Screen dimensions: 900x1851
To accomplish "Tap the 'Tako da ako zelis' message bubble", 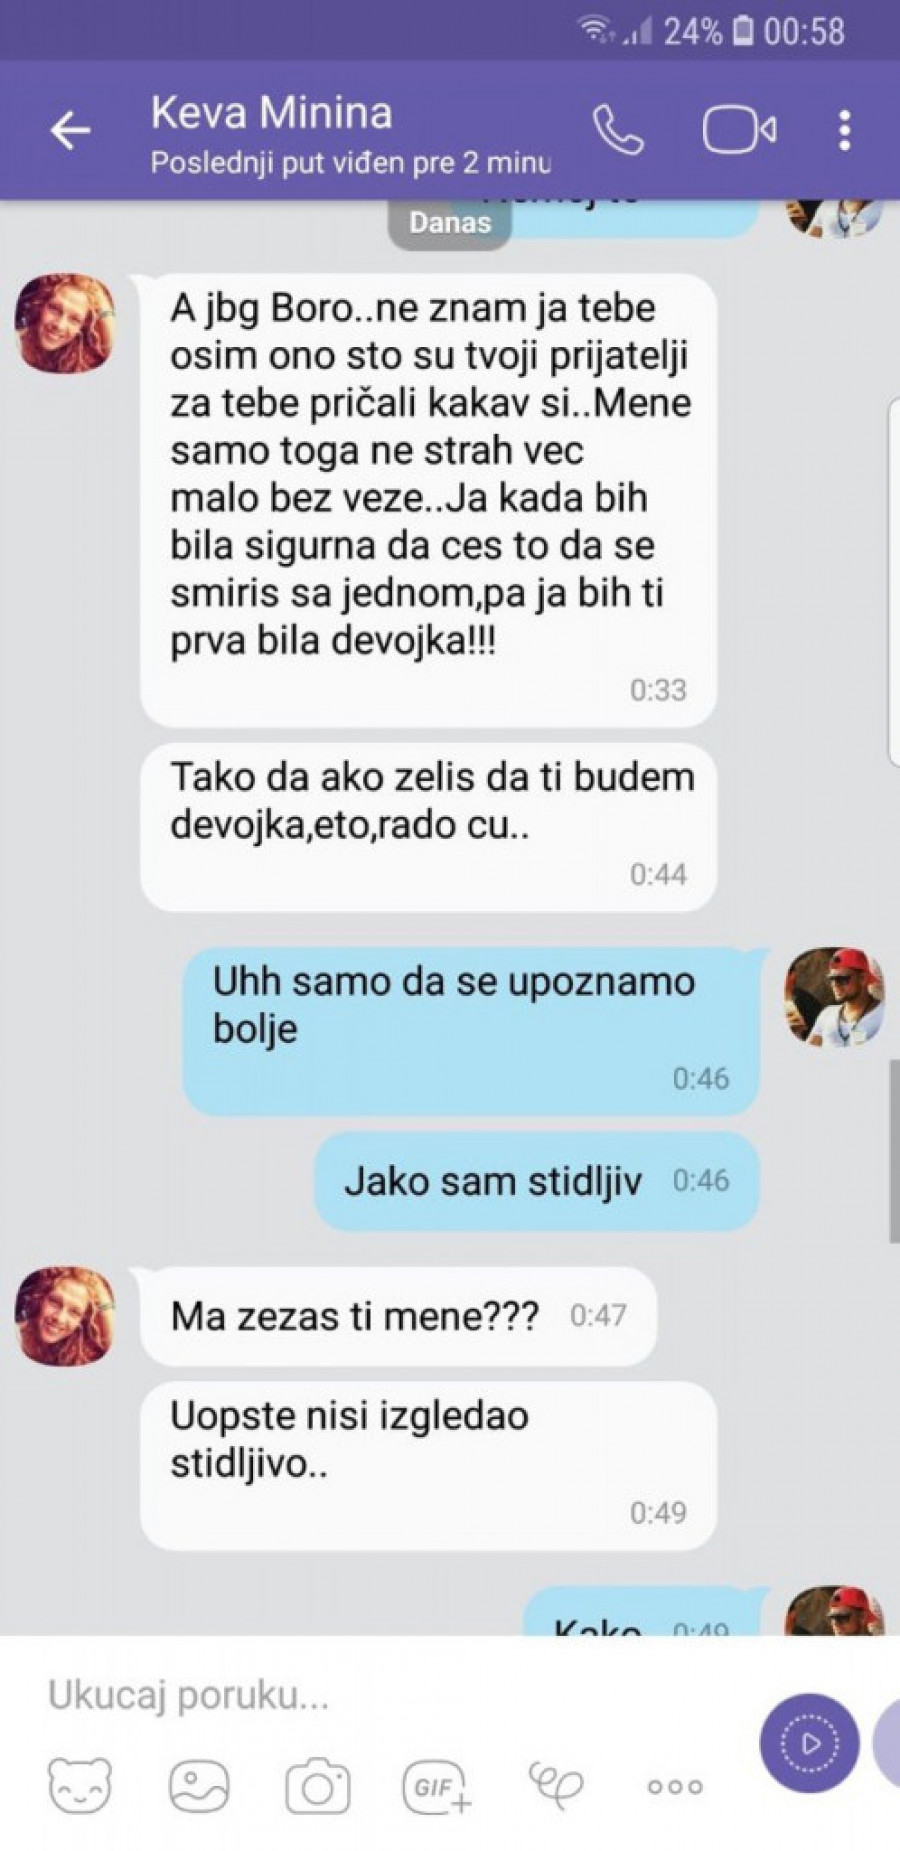I will click(428, 827).
